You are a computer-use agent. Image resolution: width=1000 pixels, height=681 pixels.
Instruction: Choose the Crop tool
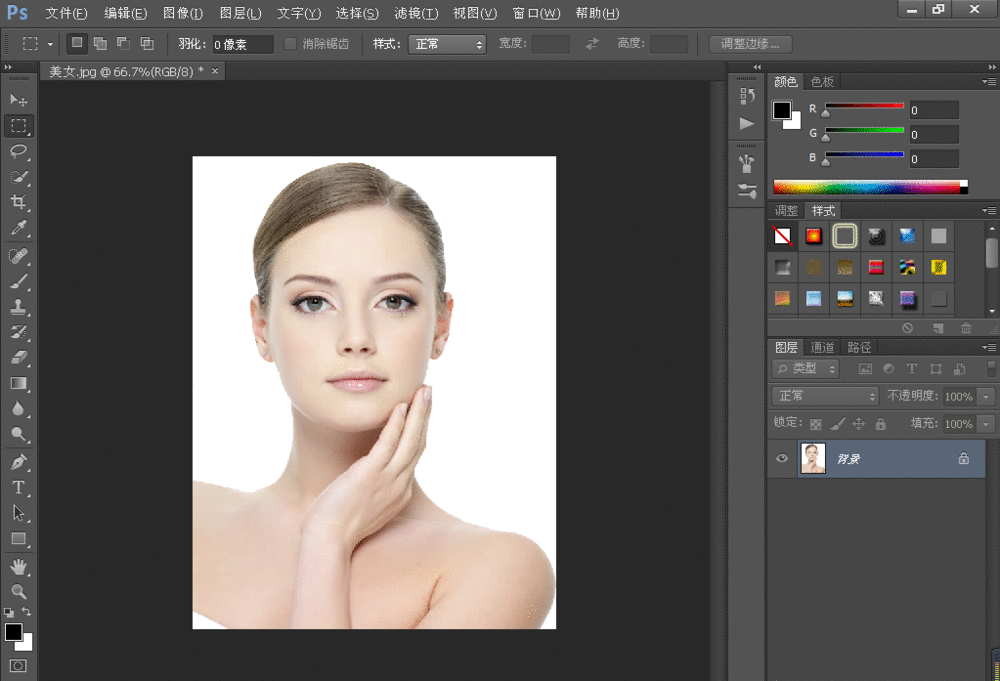[19, 203]
